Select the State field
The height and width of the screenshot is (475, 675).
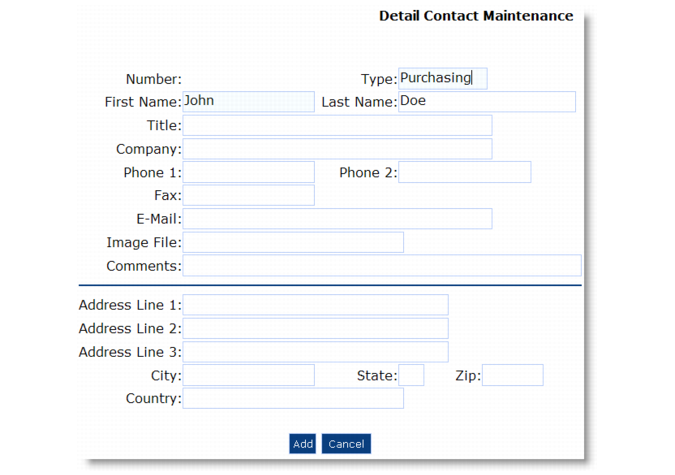pyautogui.click(x=411, y=375)
